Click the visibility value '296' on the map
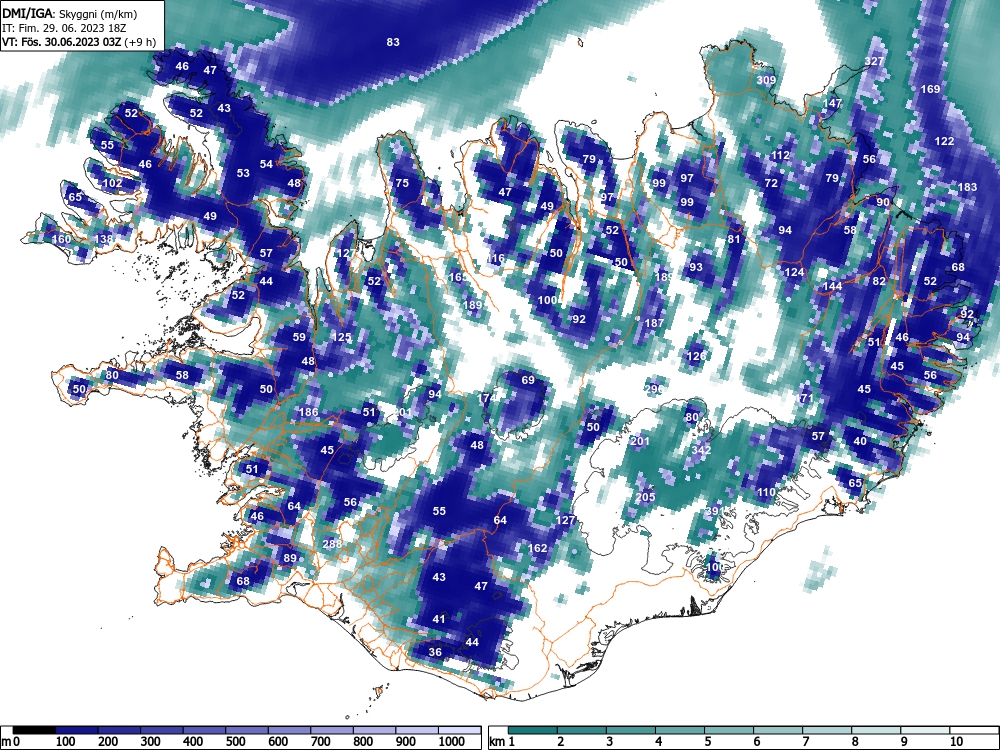Image resolution: width=1000 pixels, height=750 pixels. [654, 388]
